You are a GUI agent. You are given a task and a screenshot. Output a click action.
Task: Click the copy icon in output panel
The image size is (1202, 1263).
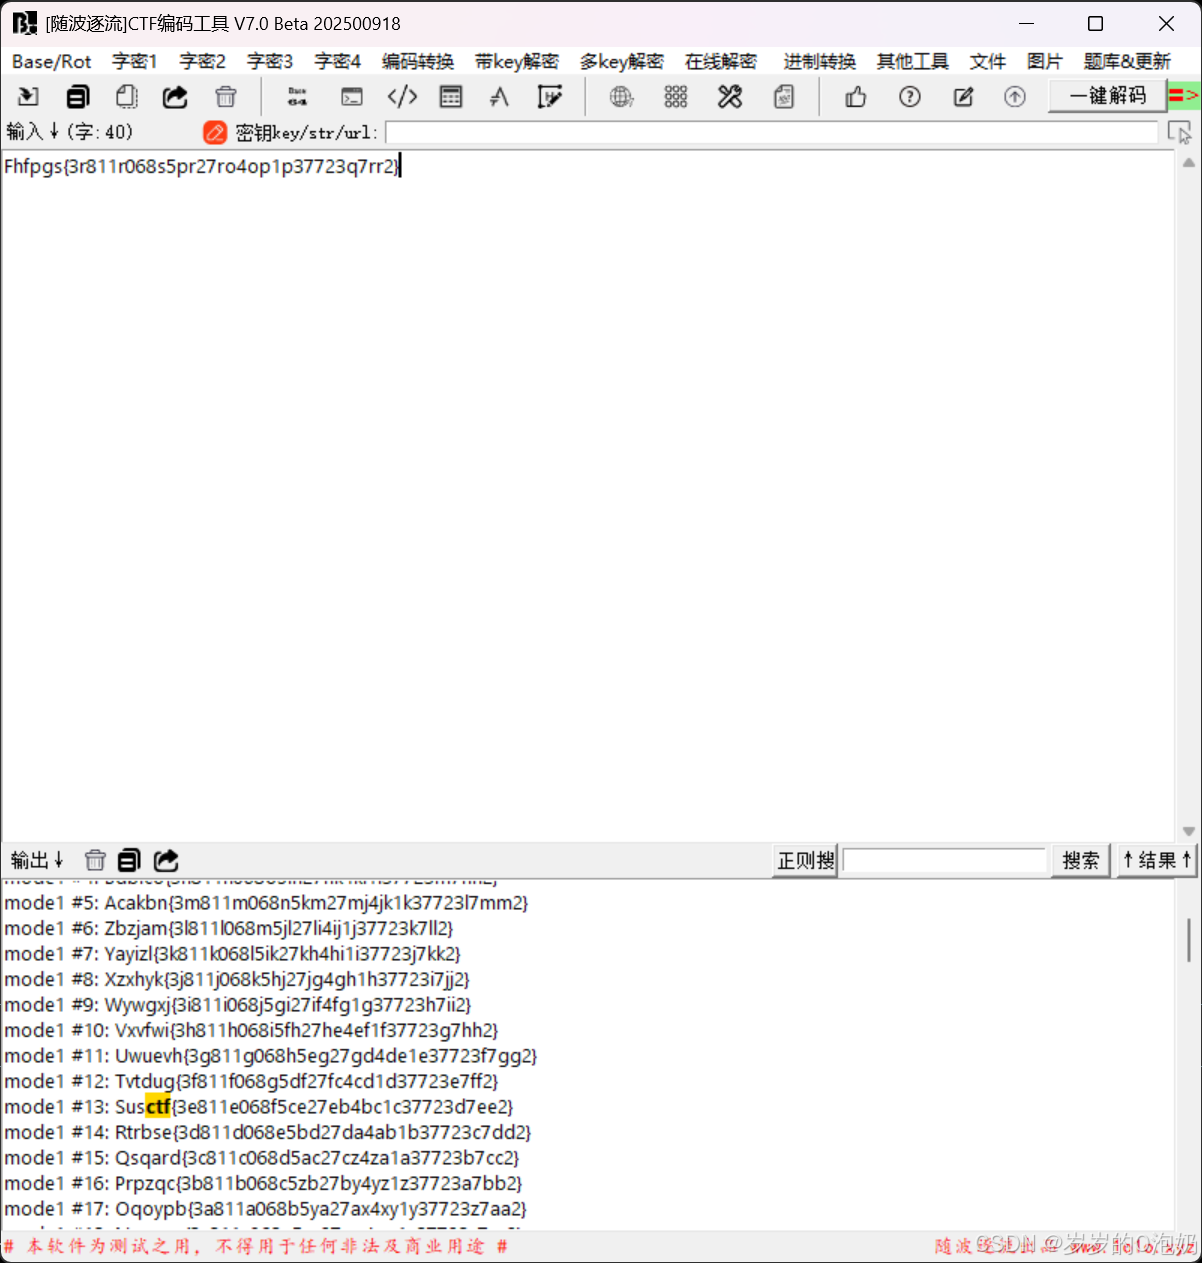129,860
